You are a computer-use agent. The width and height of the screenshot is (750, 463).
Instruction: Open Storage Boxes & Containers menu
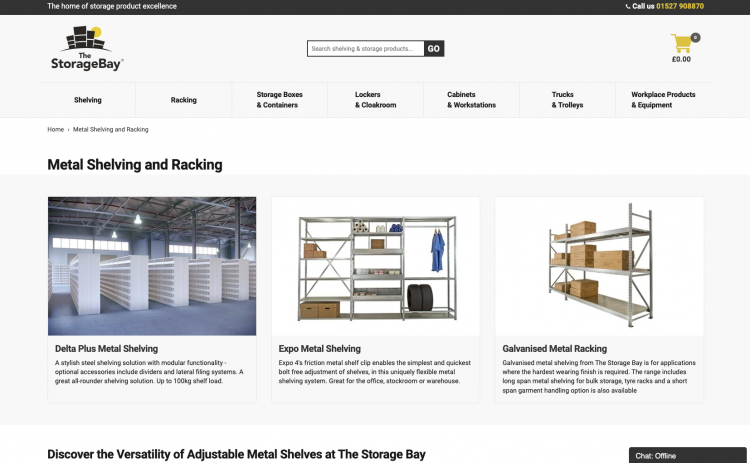(279, 100)
